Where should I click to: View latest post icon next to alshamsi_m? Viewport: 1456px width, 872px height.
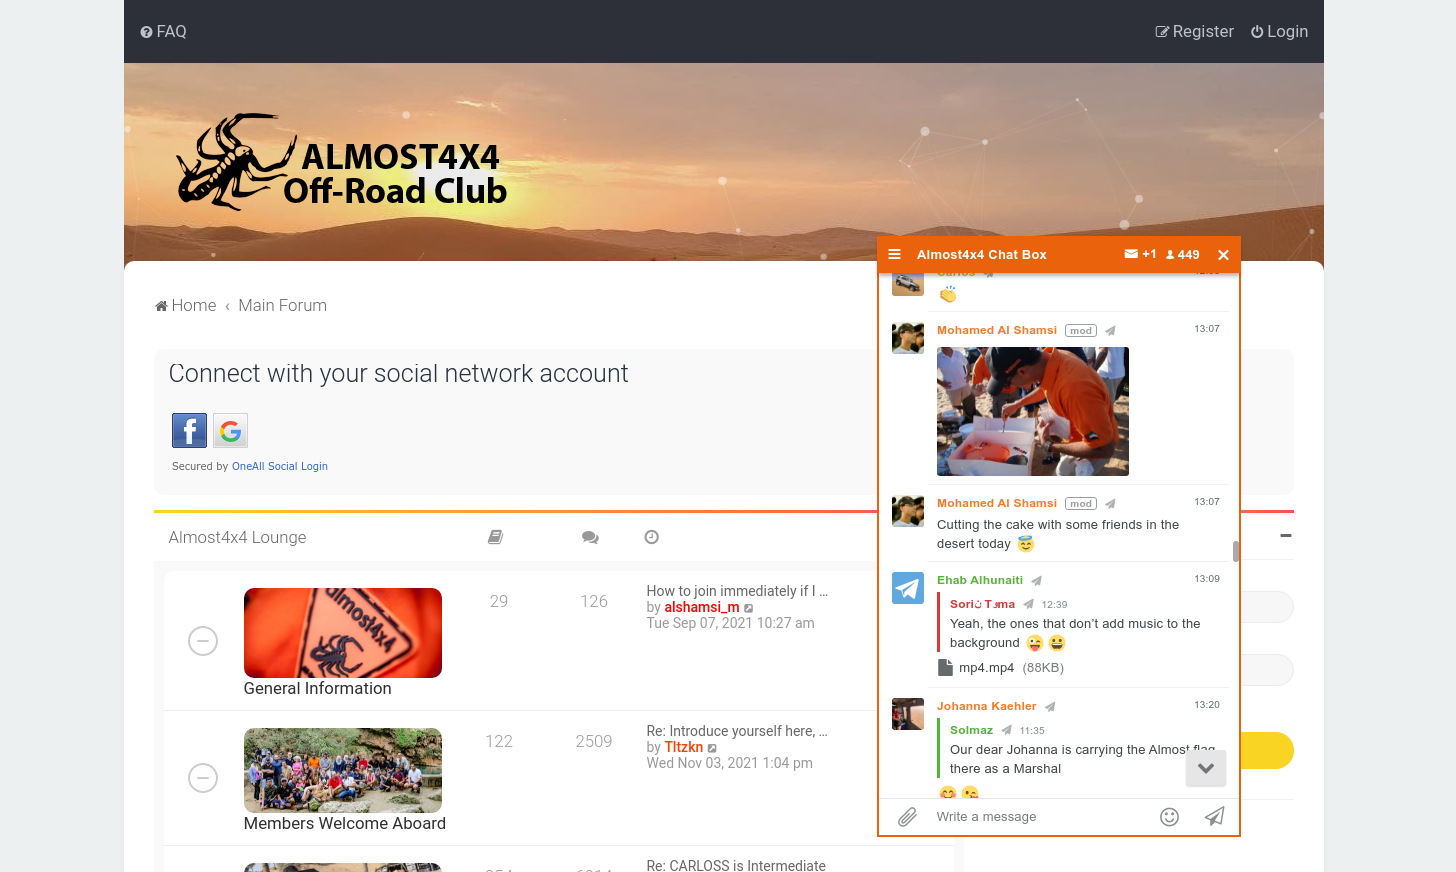click(749, 608)
